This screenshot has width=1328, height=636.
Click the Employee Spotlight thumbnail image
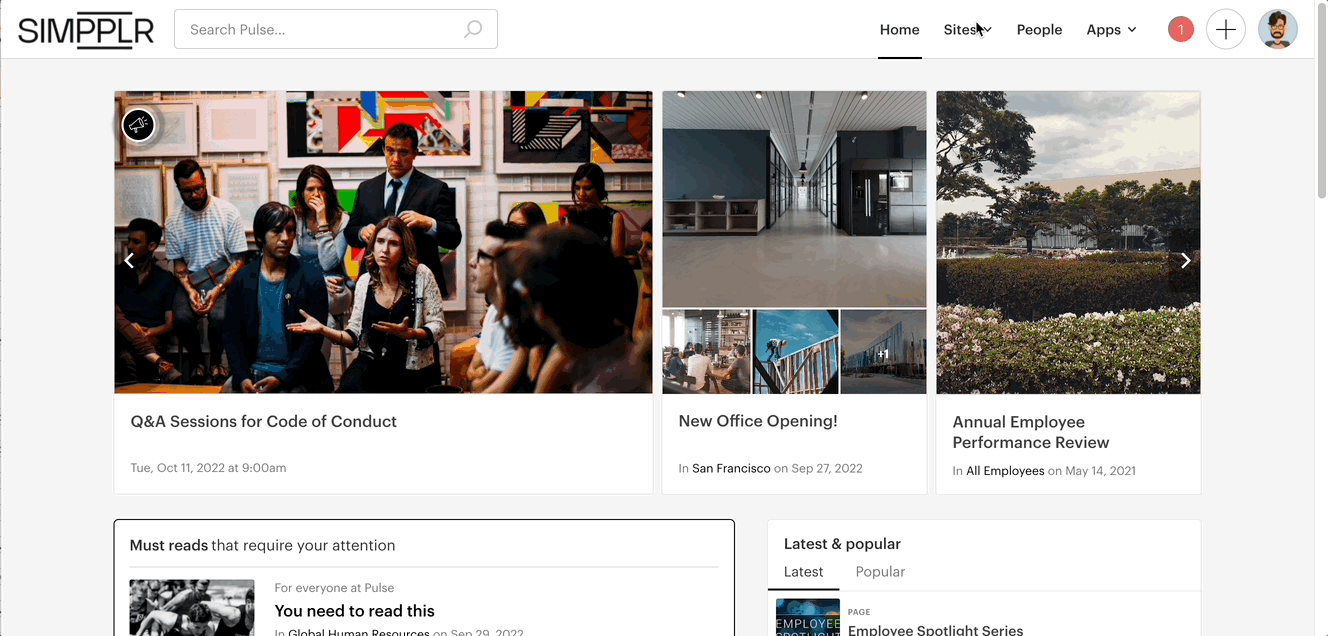click(808, 618)
